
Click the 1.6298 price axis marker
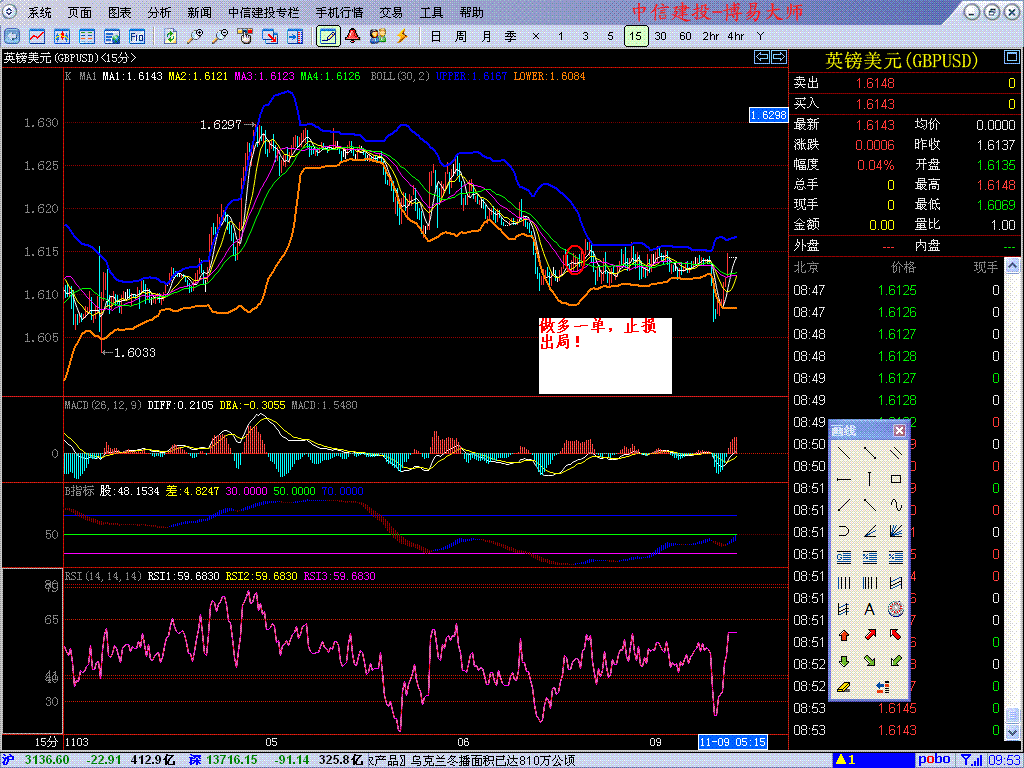coord(768,115)
